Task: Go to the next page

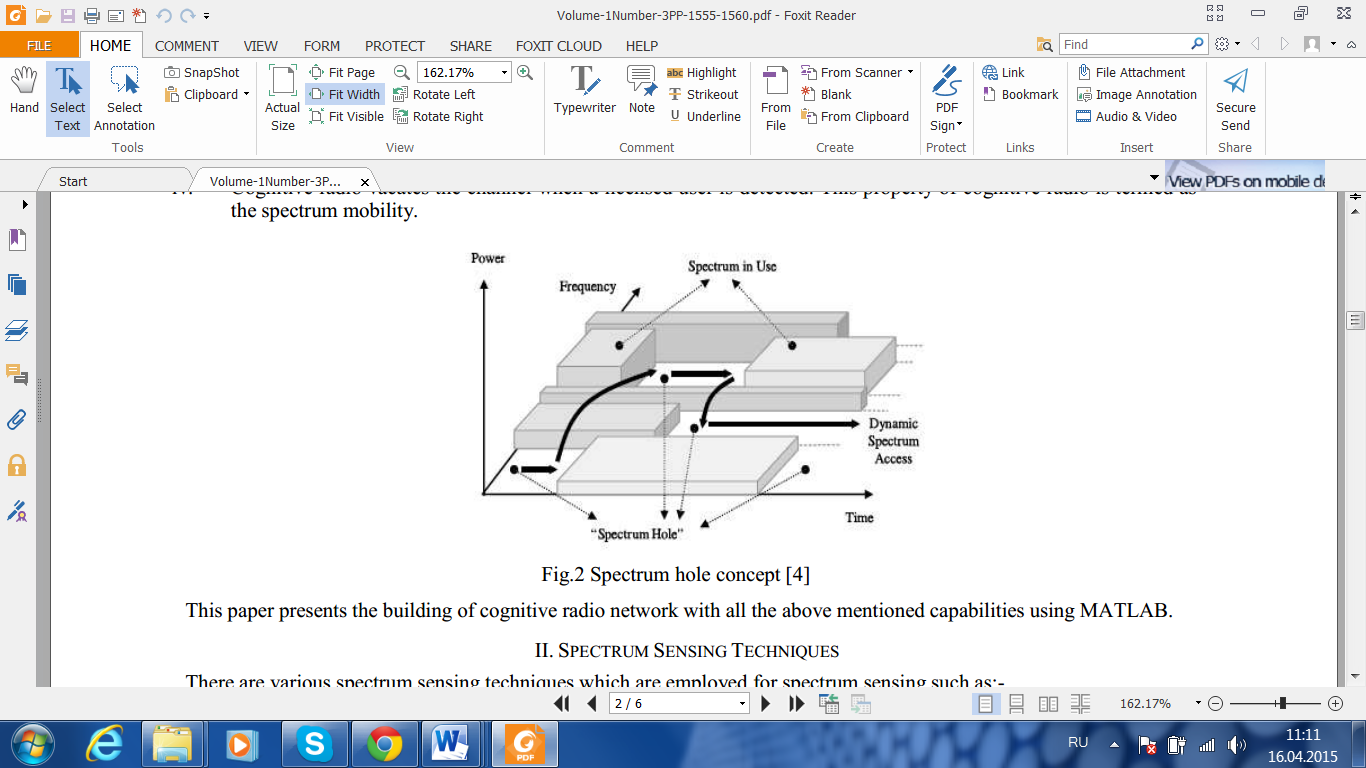Action: click(x=766, y=704)
